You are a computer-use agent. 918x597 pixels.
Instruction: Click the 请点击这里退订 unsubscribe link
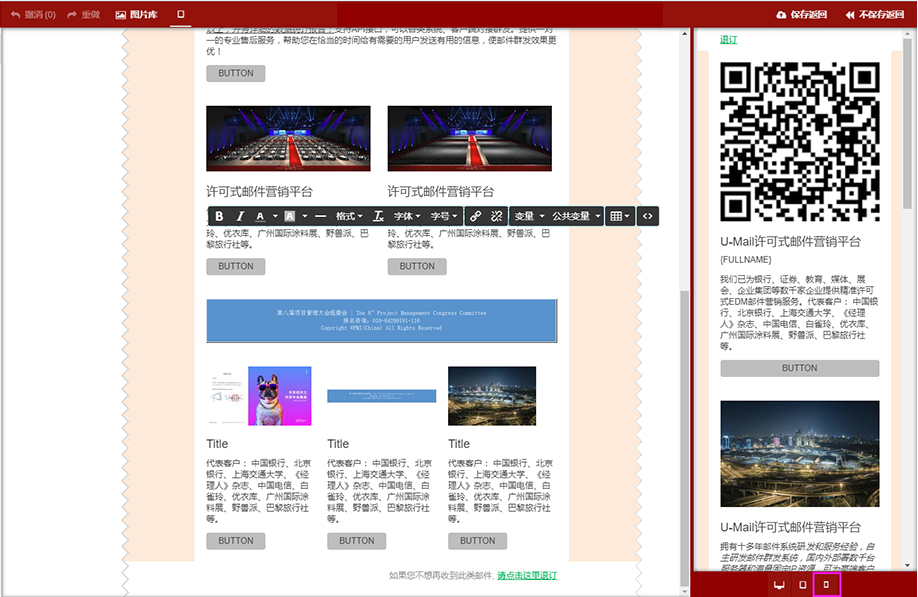coord(526,576)
